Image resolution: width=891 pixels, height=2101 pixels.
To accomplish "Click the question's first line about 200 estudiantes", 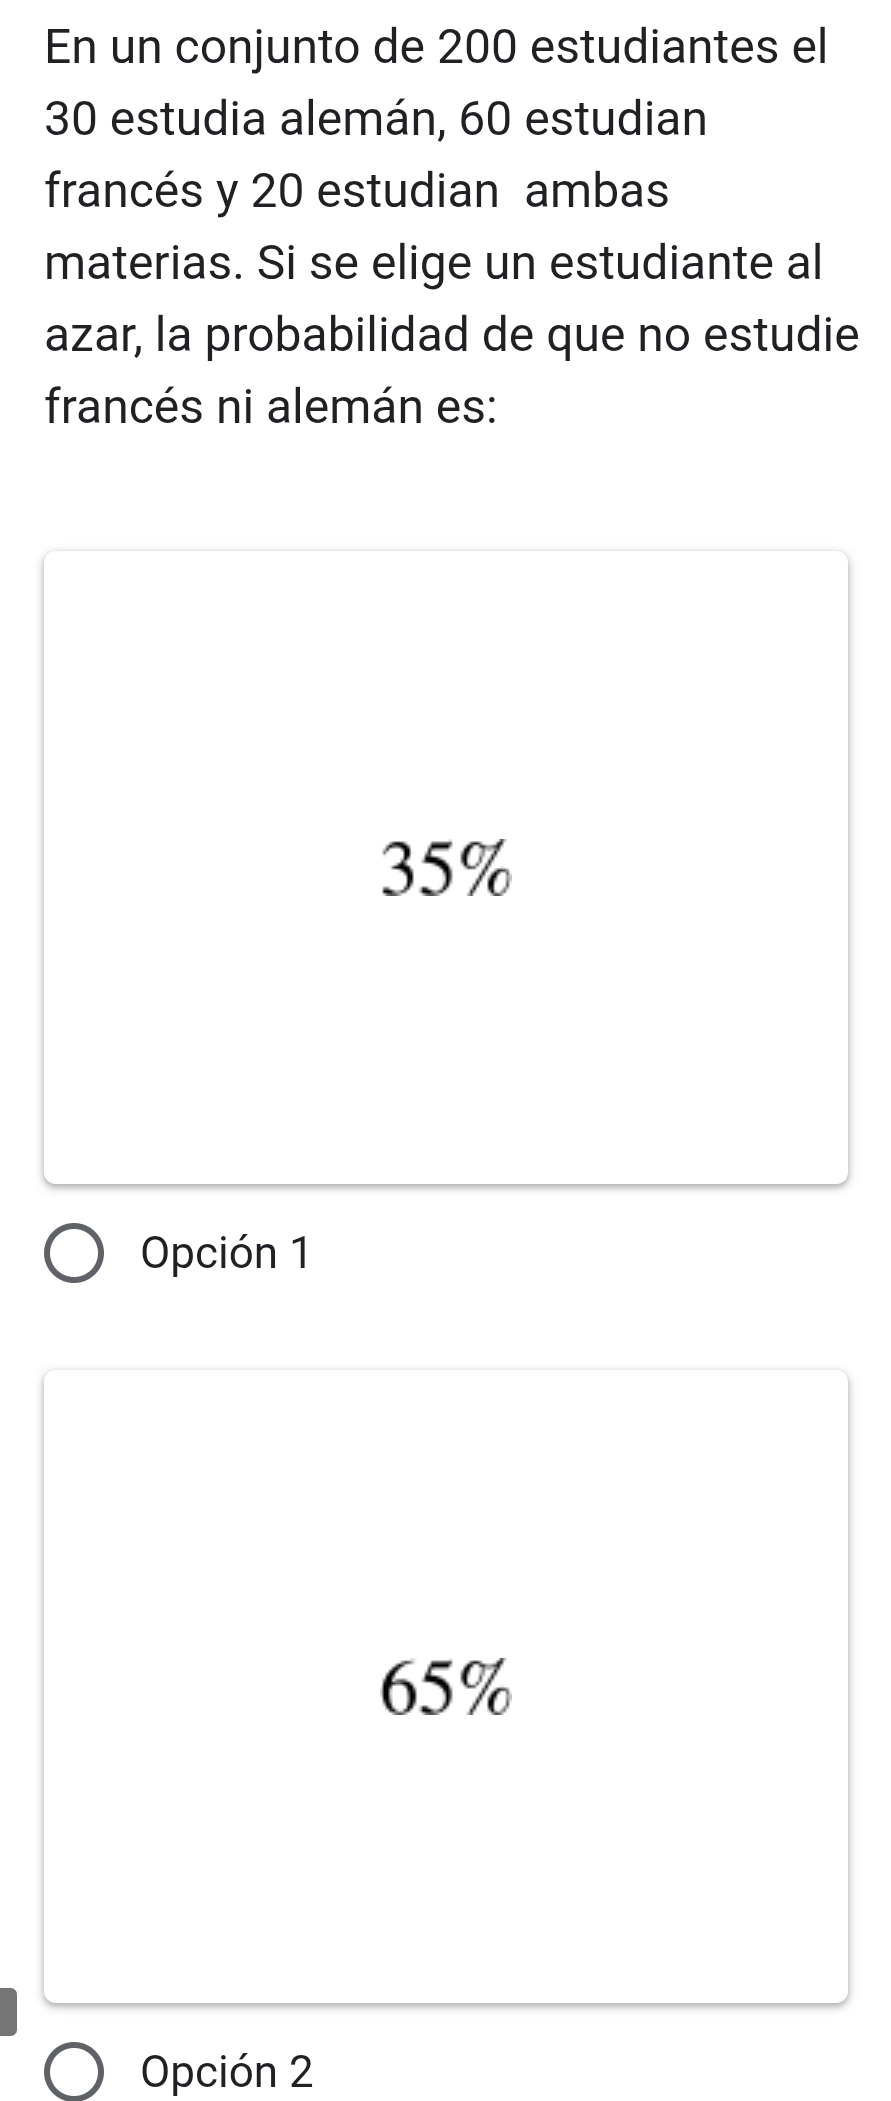I will click(x=436, y=47).
